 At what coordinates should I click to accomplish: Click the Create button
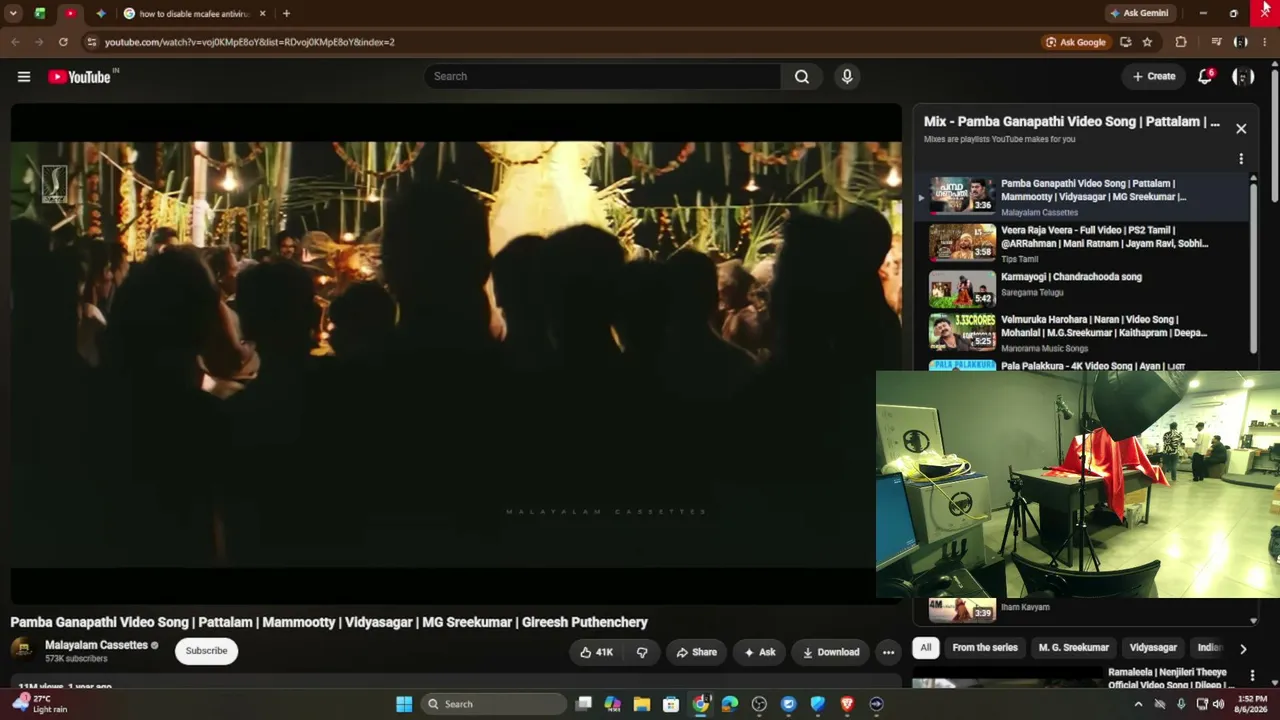click(x=1154, y=77)
